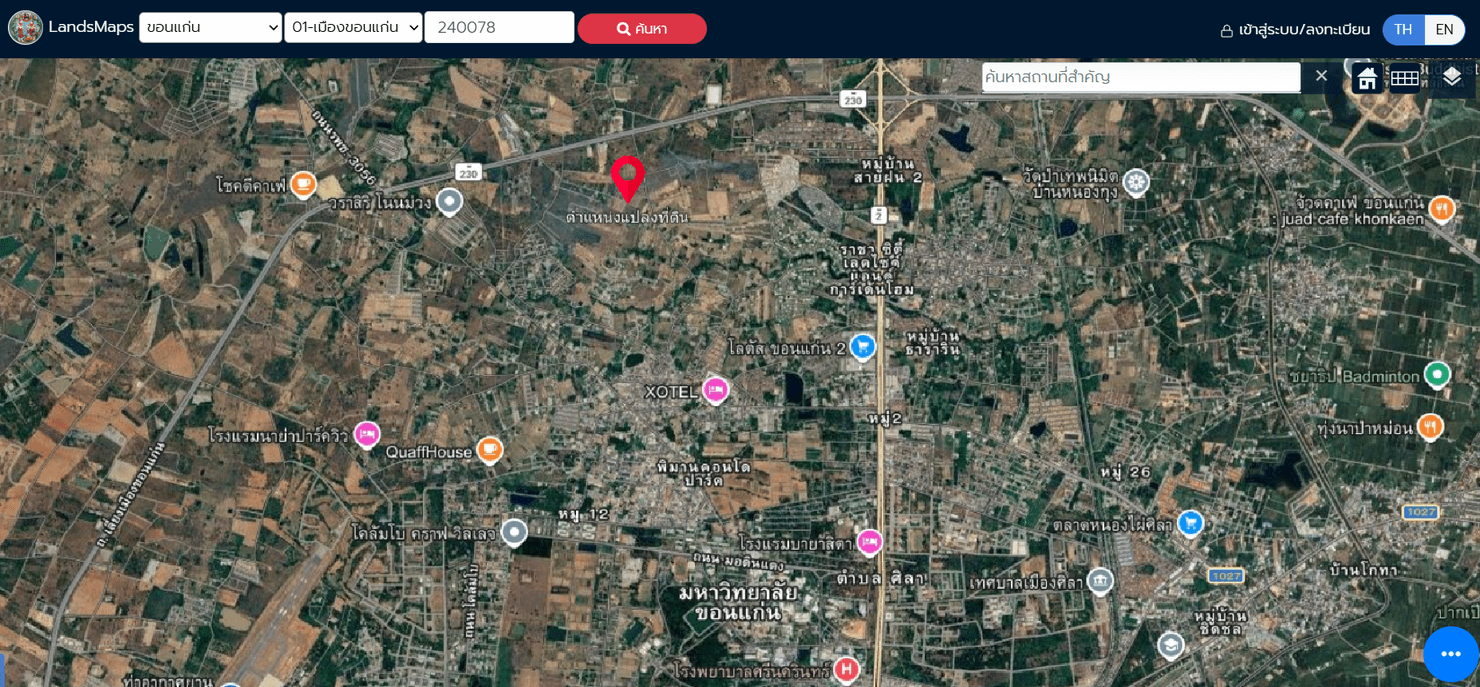This screenshot has height=687, width=1480.
Task: Focus the ค้นหาสถานที่สำคัญ search box
Action: [1141, 77]
